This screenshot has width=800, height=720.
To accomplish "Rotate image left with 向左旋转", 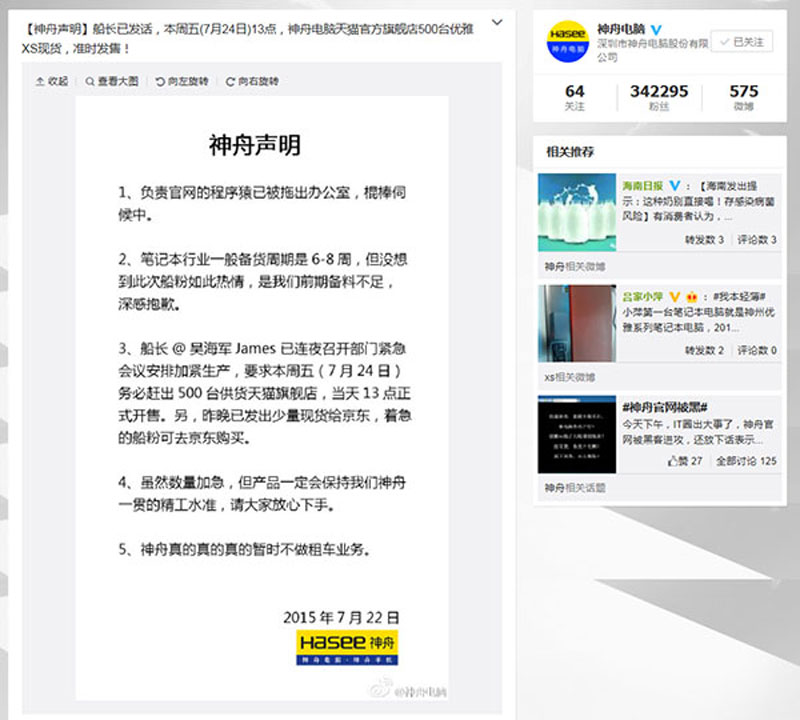I will click(x=182, y=81).
